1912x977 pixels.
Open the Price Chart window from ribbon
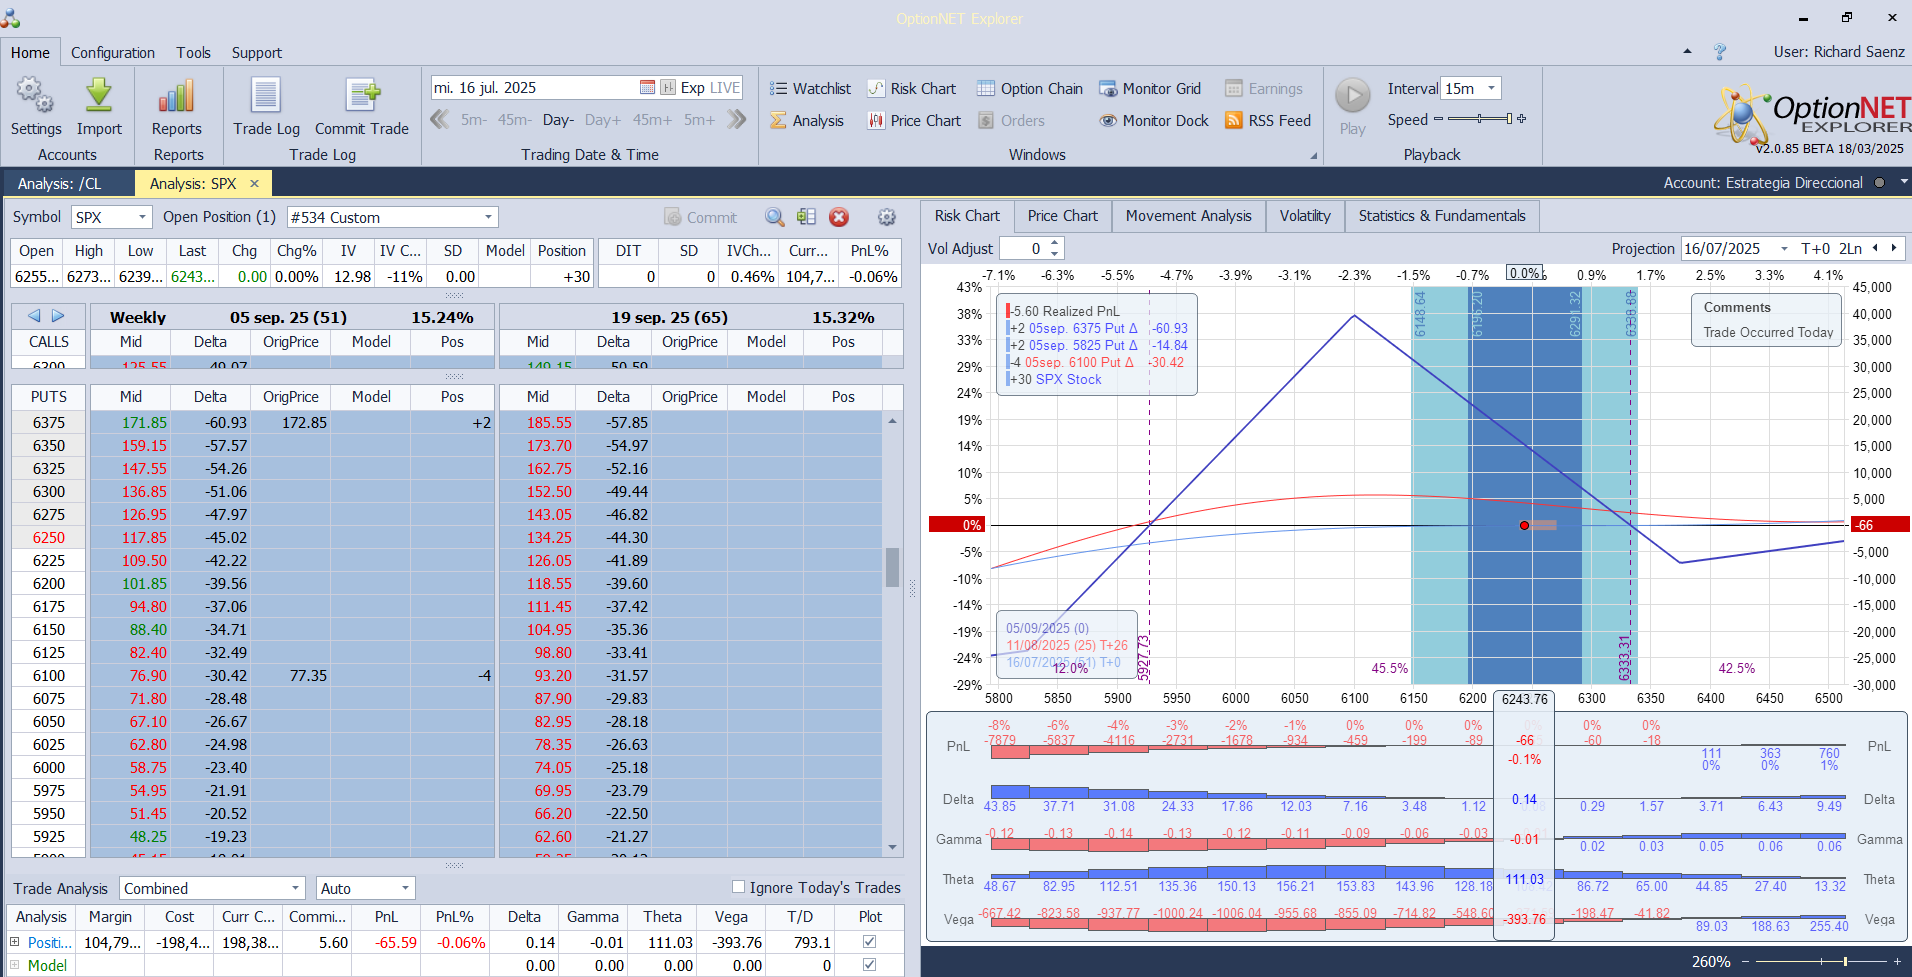914,121
